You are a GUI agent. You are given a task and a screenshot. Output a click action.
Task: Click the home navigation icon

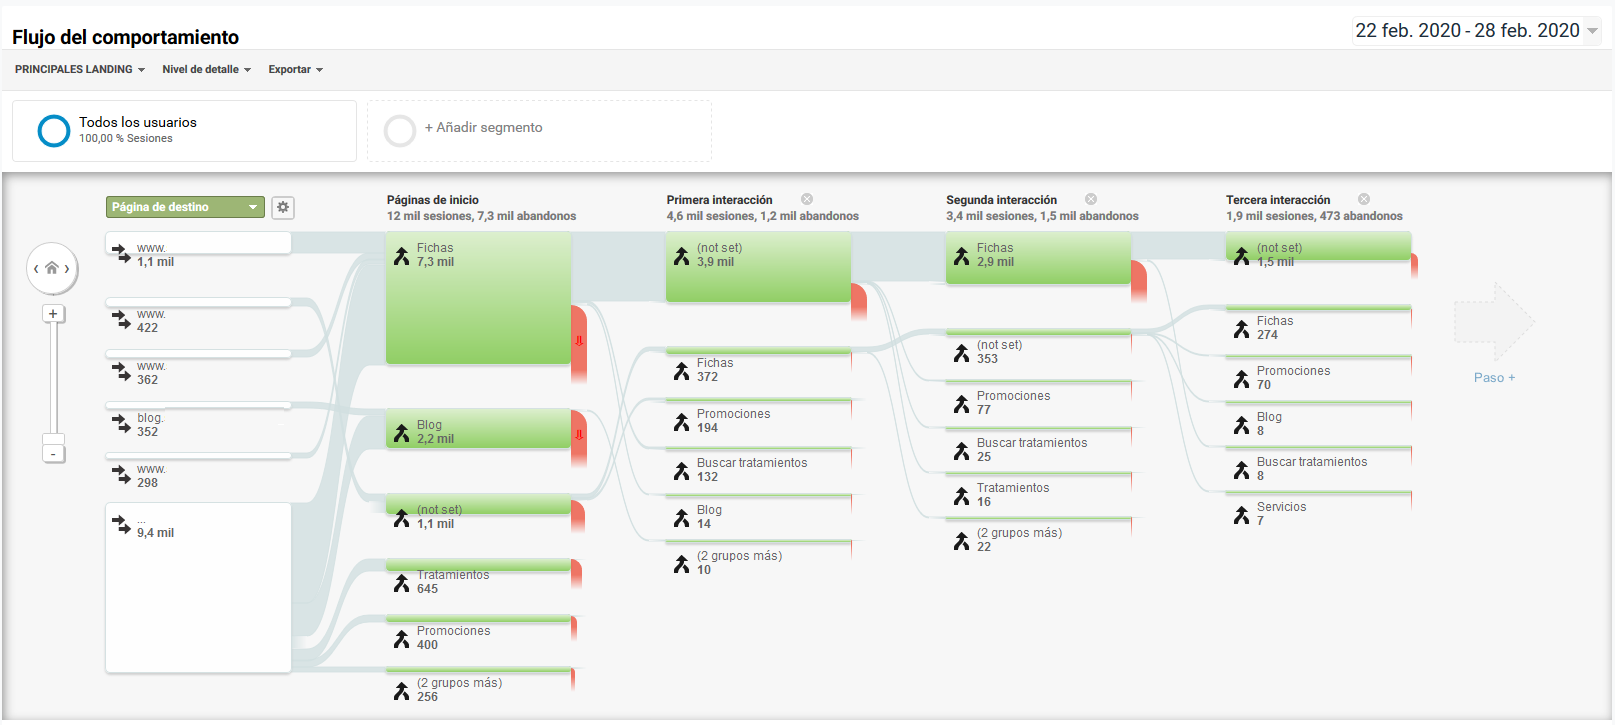52,268
